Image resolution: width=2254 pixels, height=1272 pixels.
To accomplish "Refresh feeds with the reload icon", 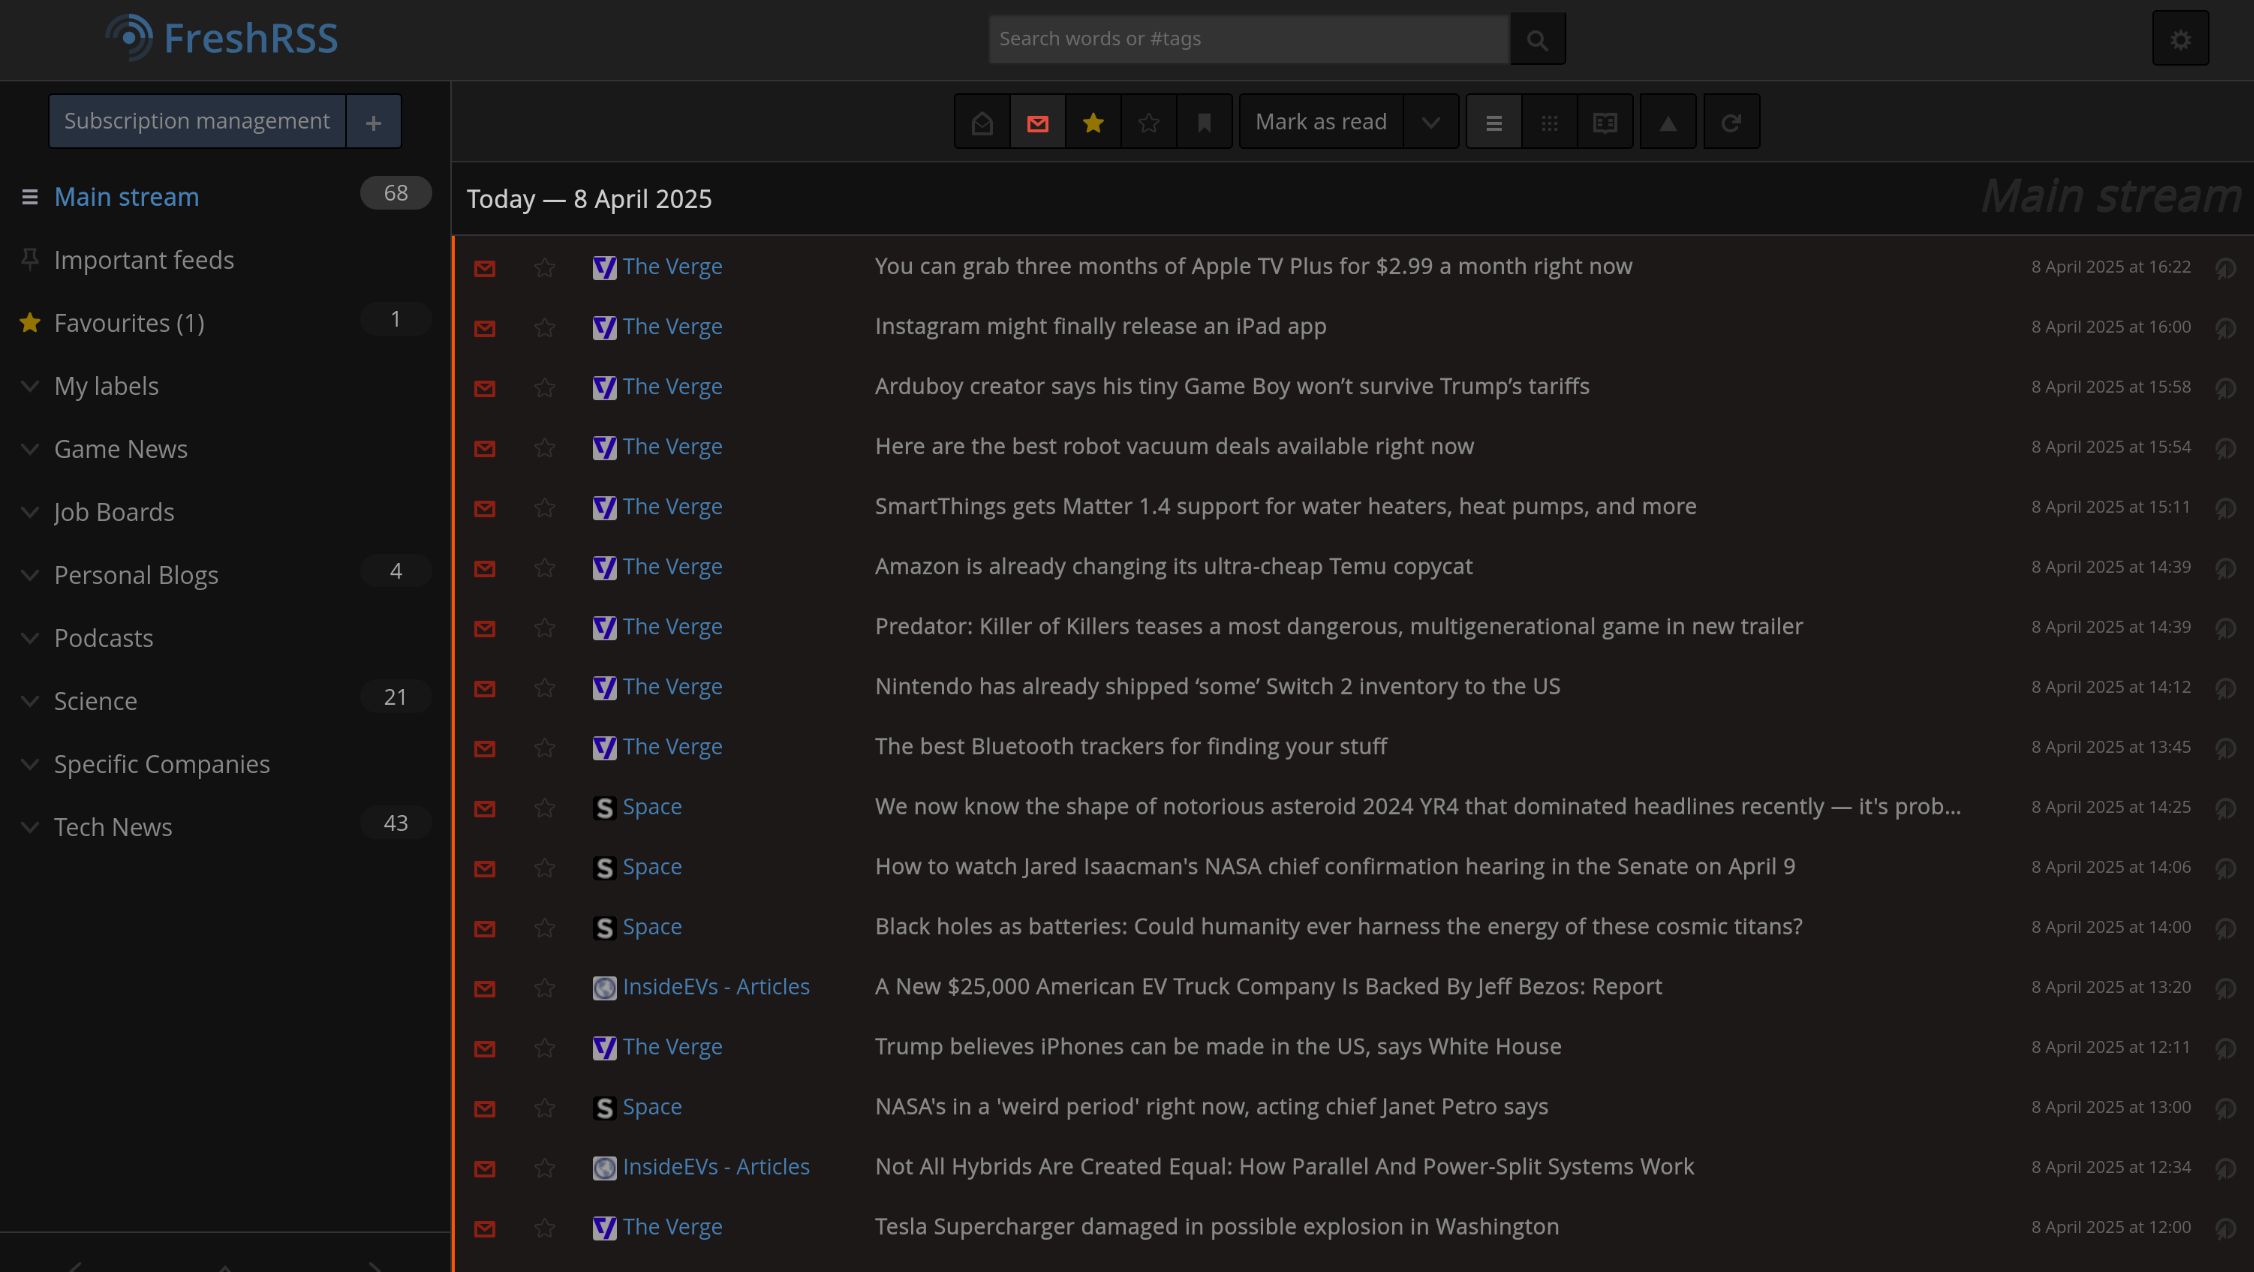I will [1731, 122].
